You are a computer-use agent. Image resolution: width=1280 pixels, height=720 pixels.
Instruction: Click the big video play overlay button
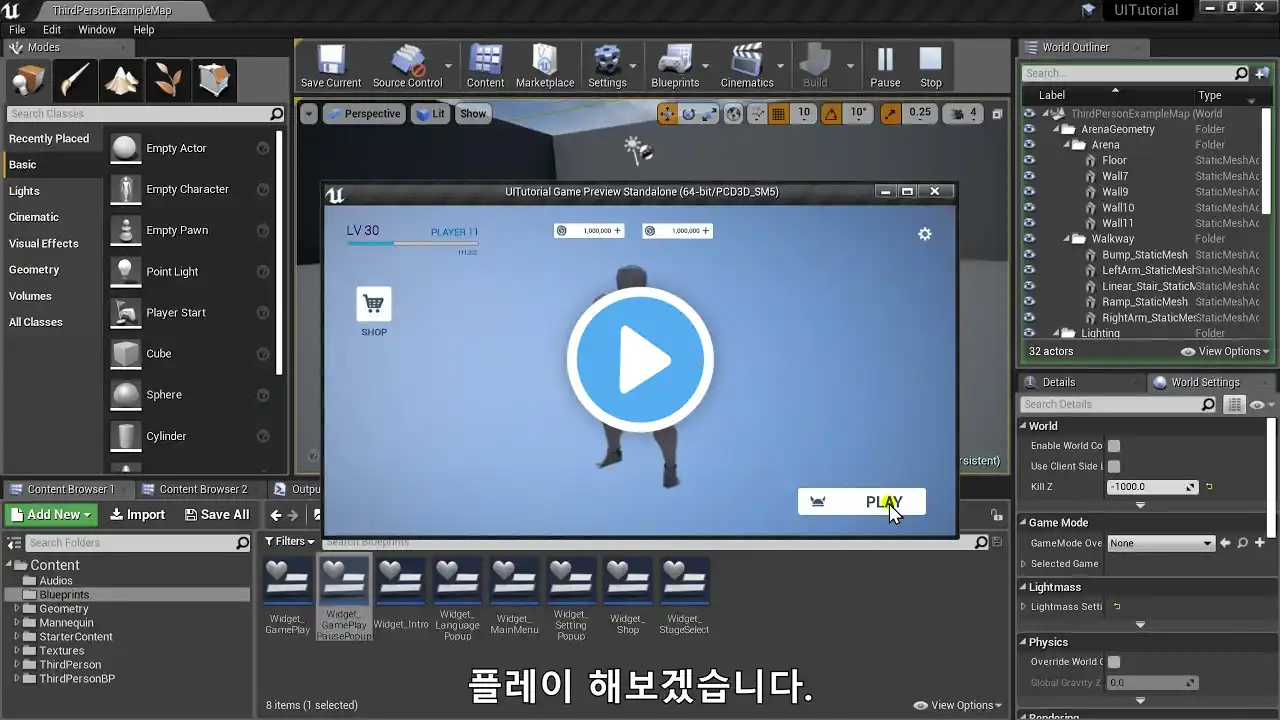coord(640,360)
